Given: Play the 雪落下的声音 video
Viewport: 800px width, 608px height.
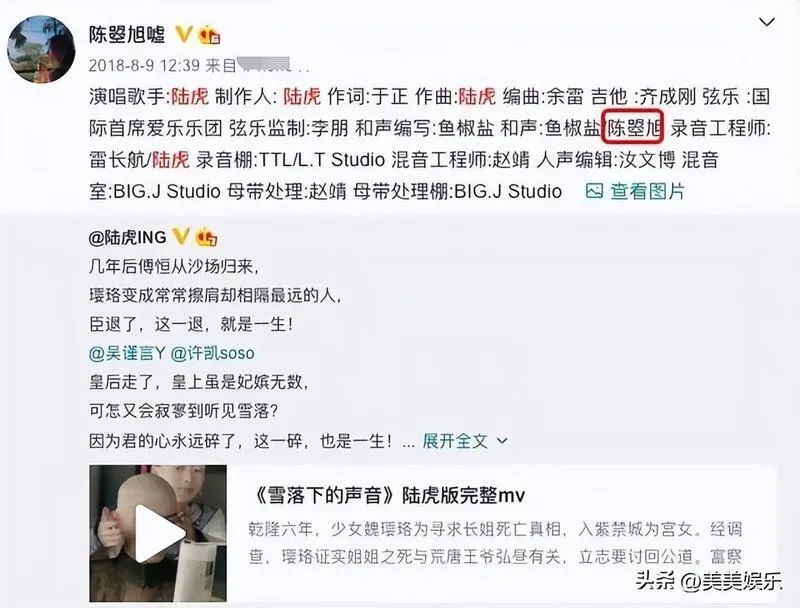Looking at the screenshot, I should pos(158,533).
